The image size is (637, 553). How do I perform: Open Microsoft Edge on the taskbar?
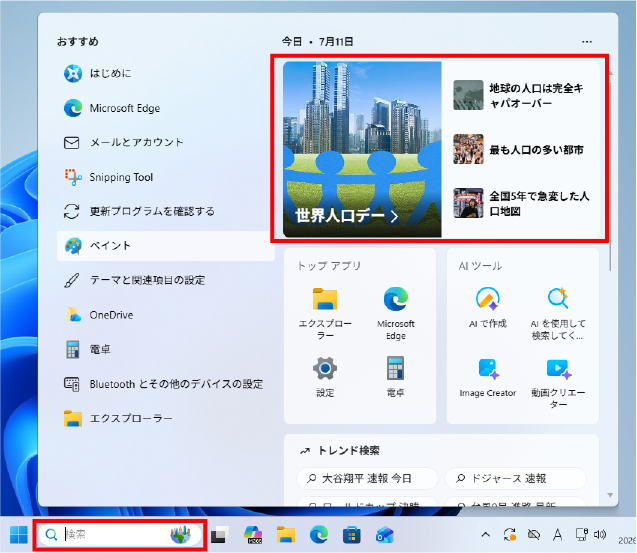[319, 535]
